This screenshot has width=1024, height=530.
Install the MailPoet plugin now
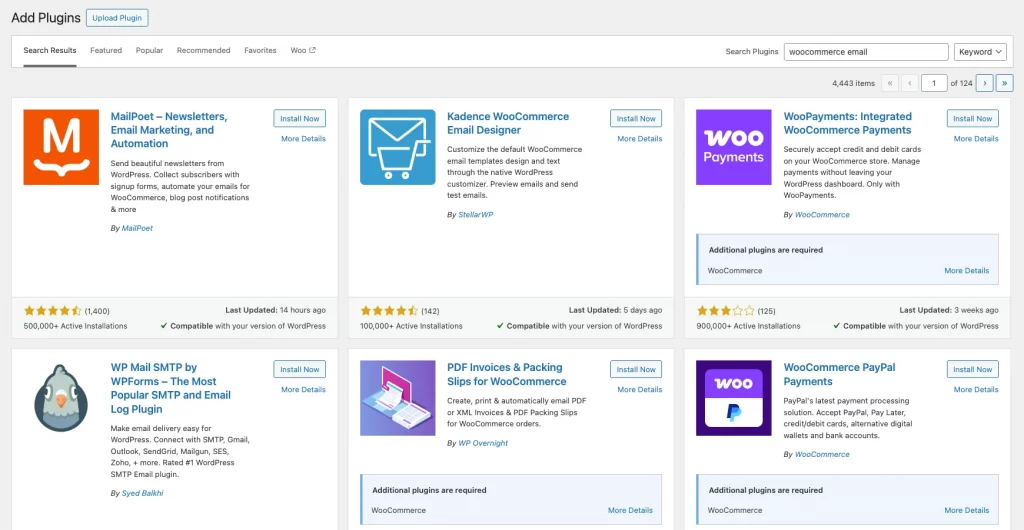coord(300,119)
